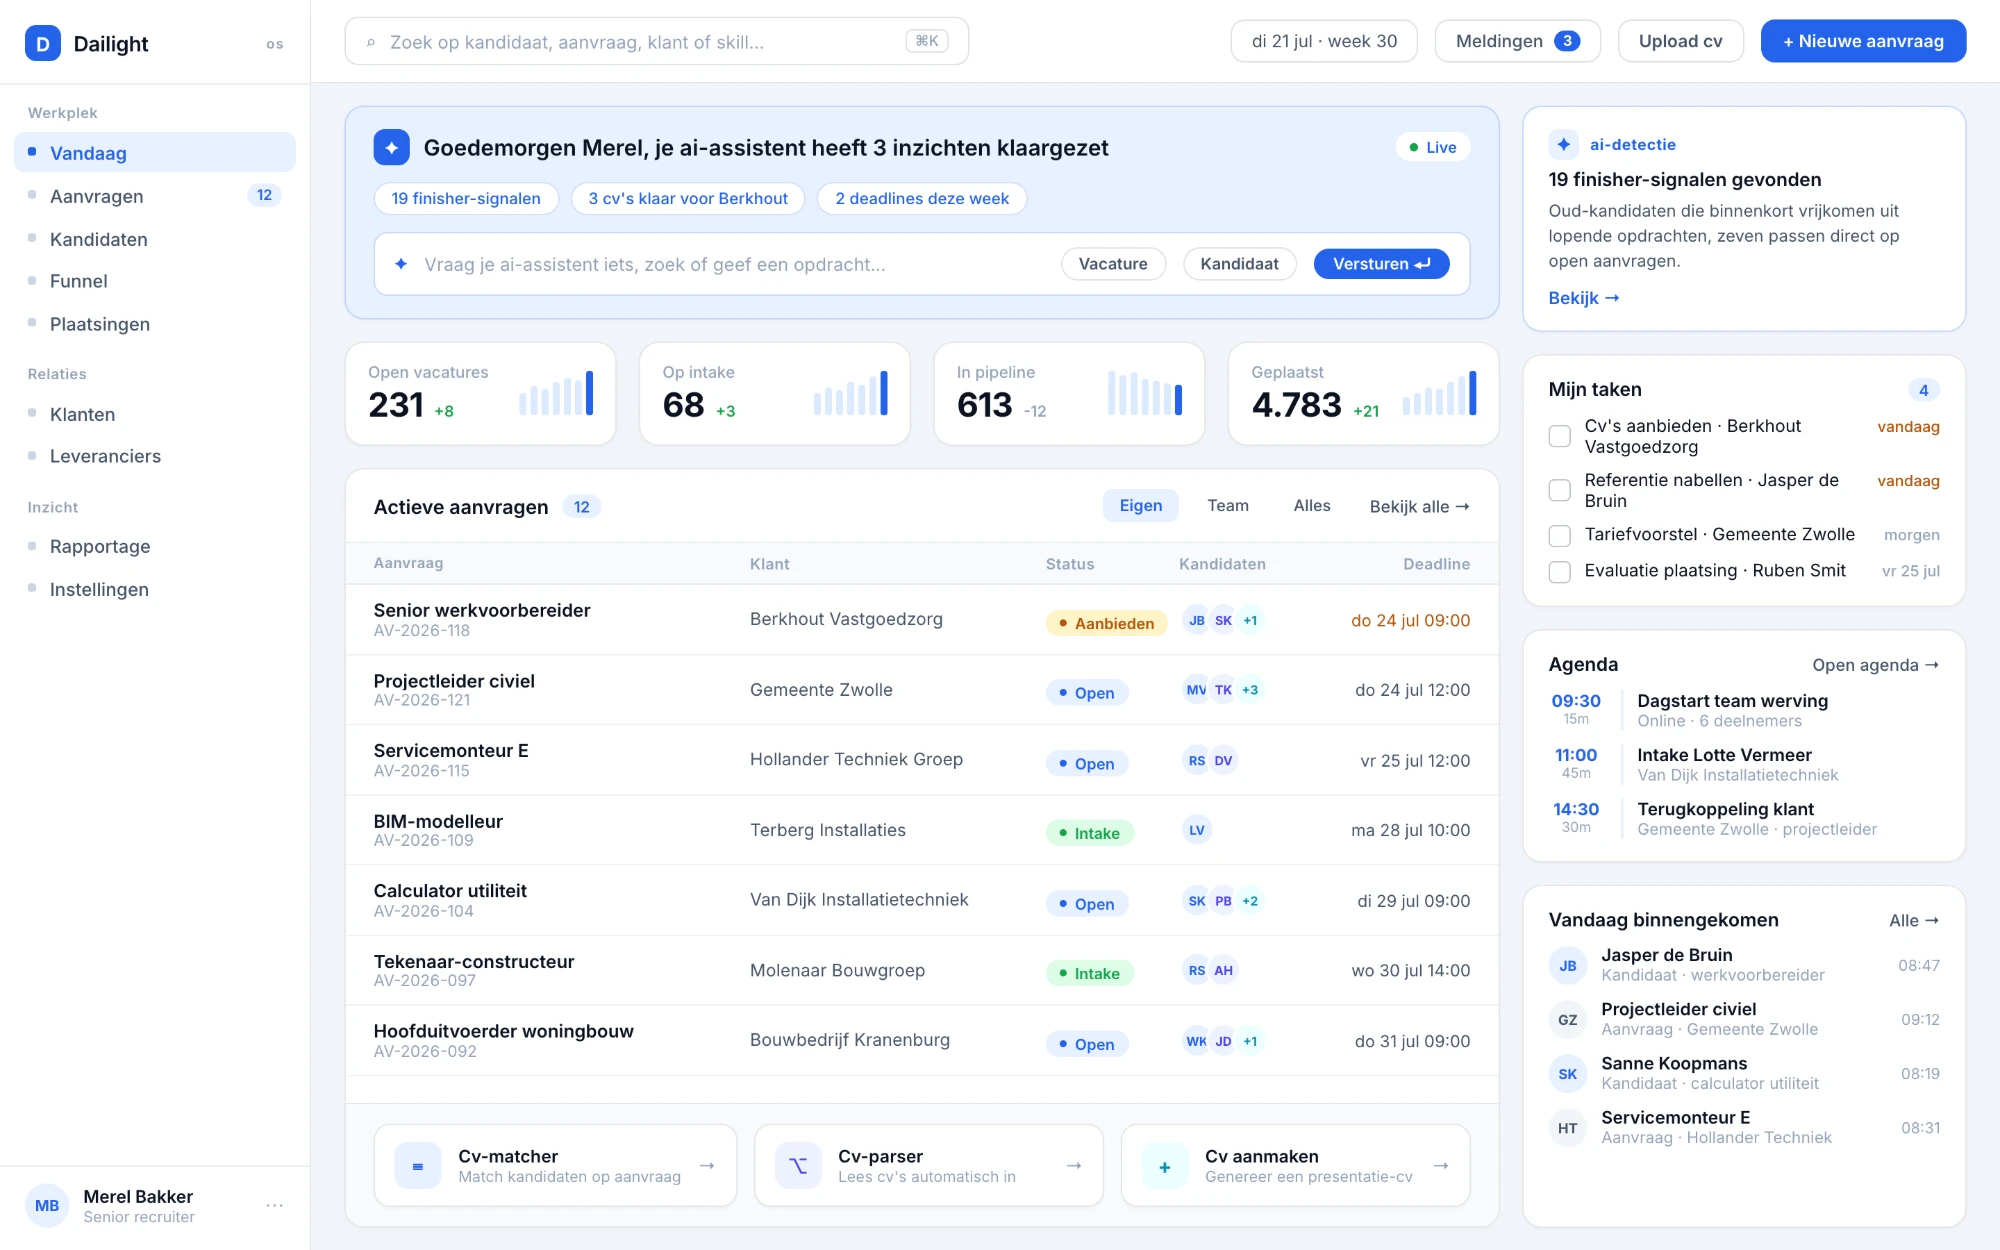Click the MV avatar in Projectleider civiel row

[x=1196, y=690]
